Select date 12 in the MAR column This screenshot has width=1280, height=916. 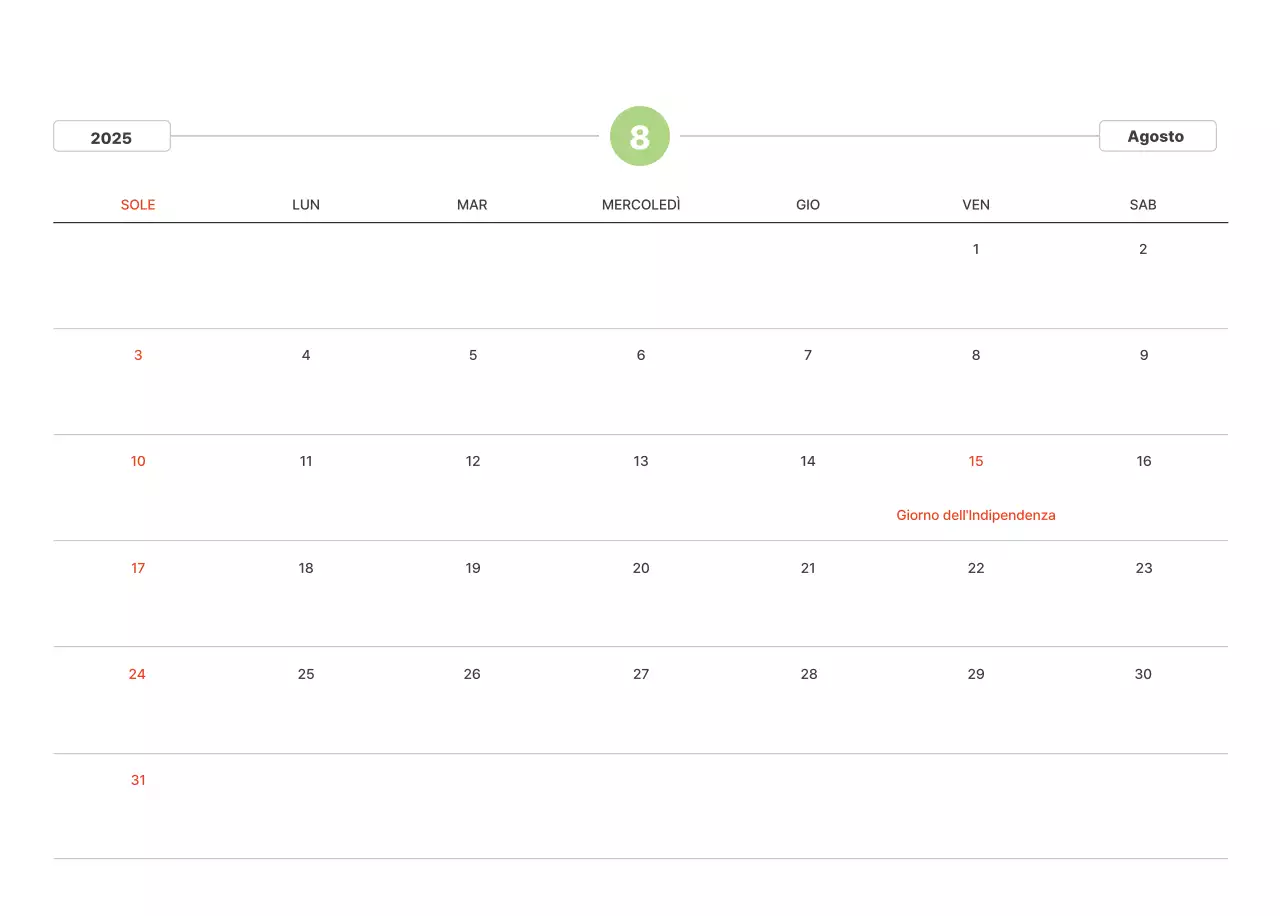tap(473, 461)
